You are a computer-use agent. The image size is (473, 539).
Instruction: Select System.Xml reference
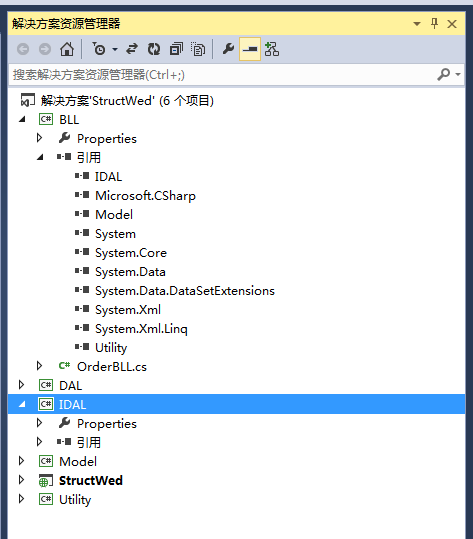point(128,310)
